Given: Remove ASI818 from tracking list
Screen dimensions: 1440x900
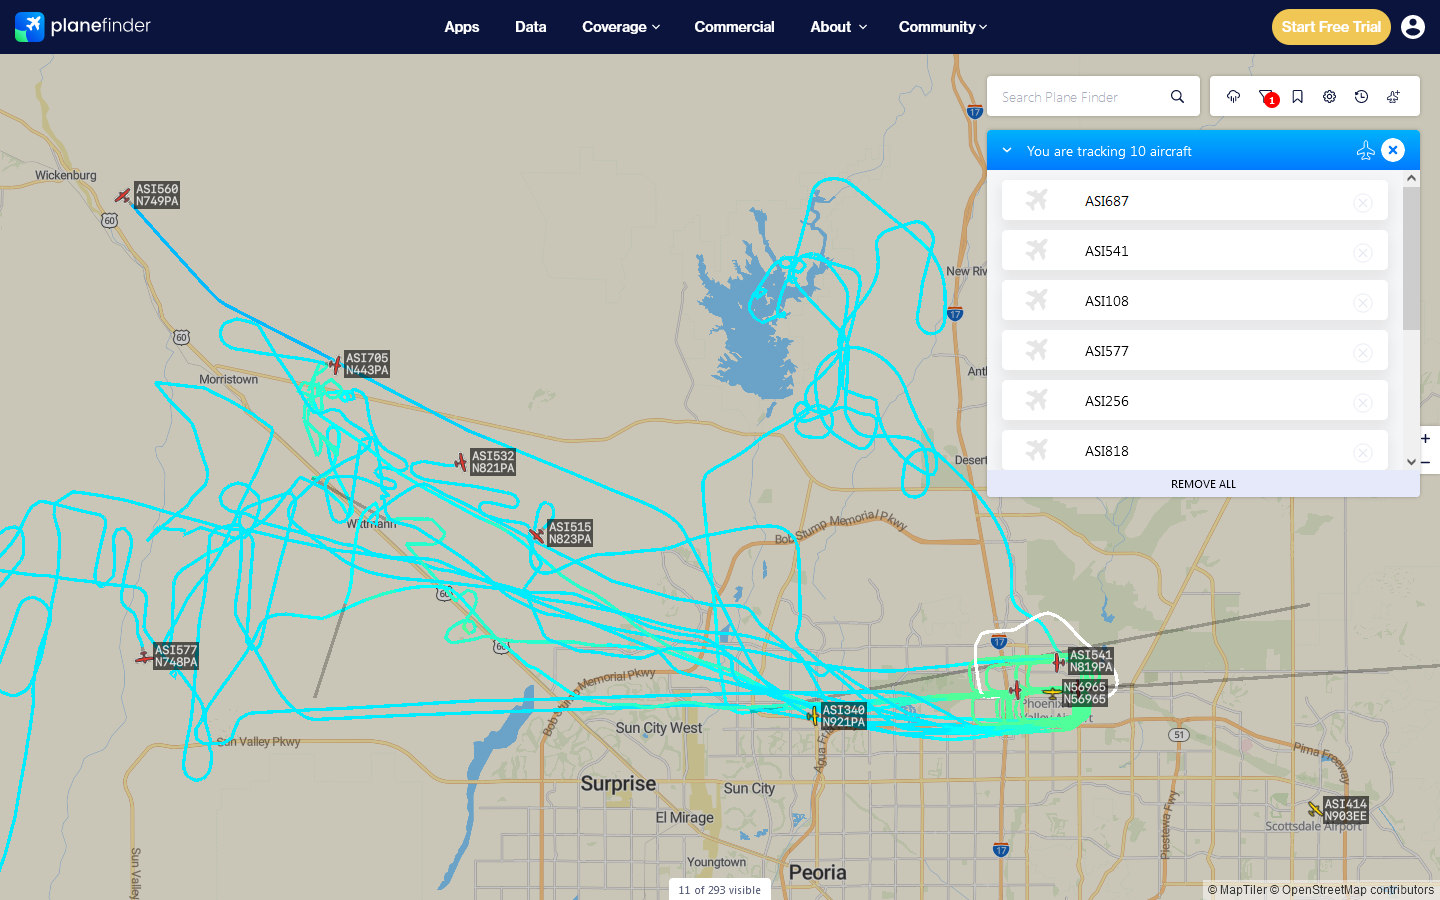Looking at the screenshot, I should pos(1362,452).
